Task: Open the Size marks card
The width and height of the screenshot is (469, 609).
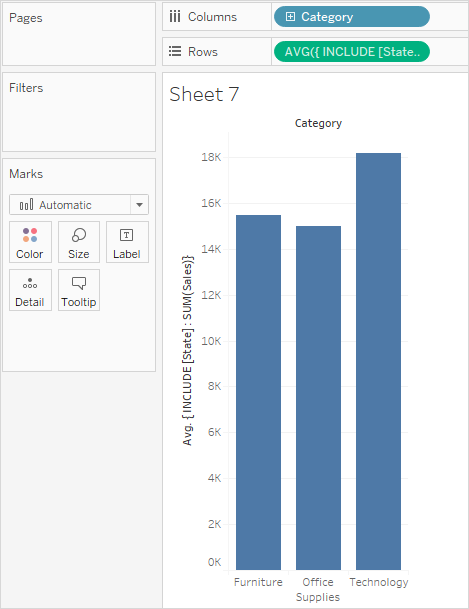Action: click(x=79, y=242)
